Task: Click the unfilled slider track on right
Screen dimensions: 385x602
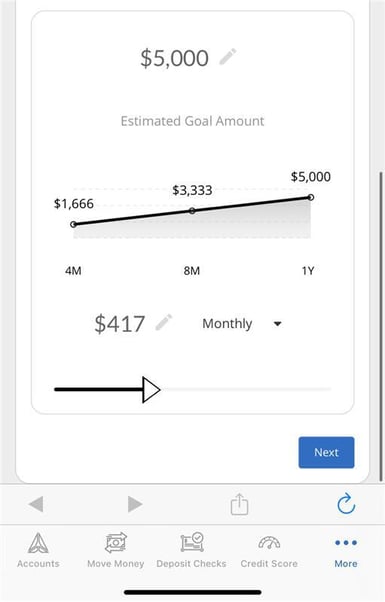Action: pyautogui.click(x=246, y=389)
